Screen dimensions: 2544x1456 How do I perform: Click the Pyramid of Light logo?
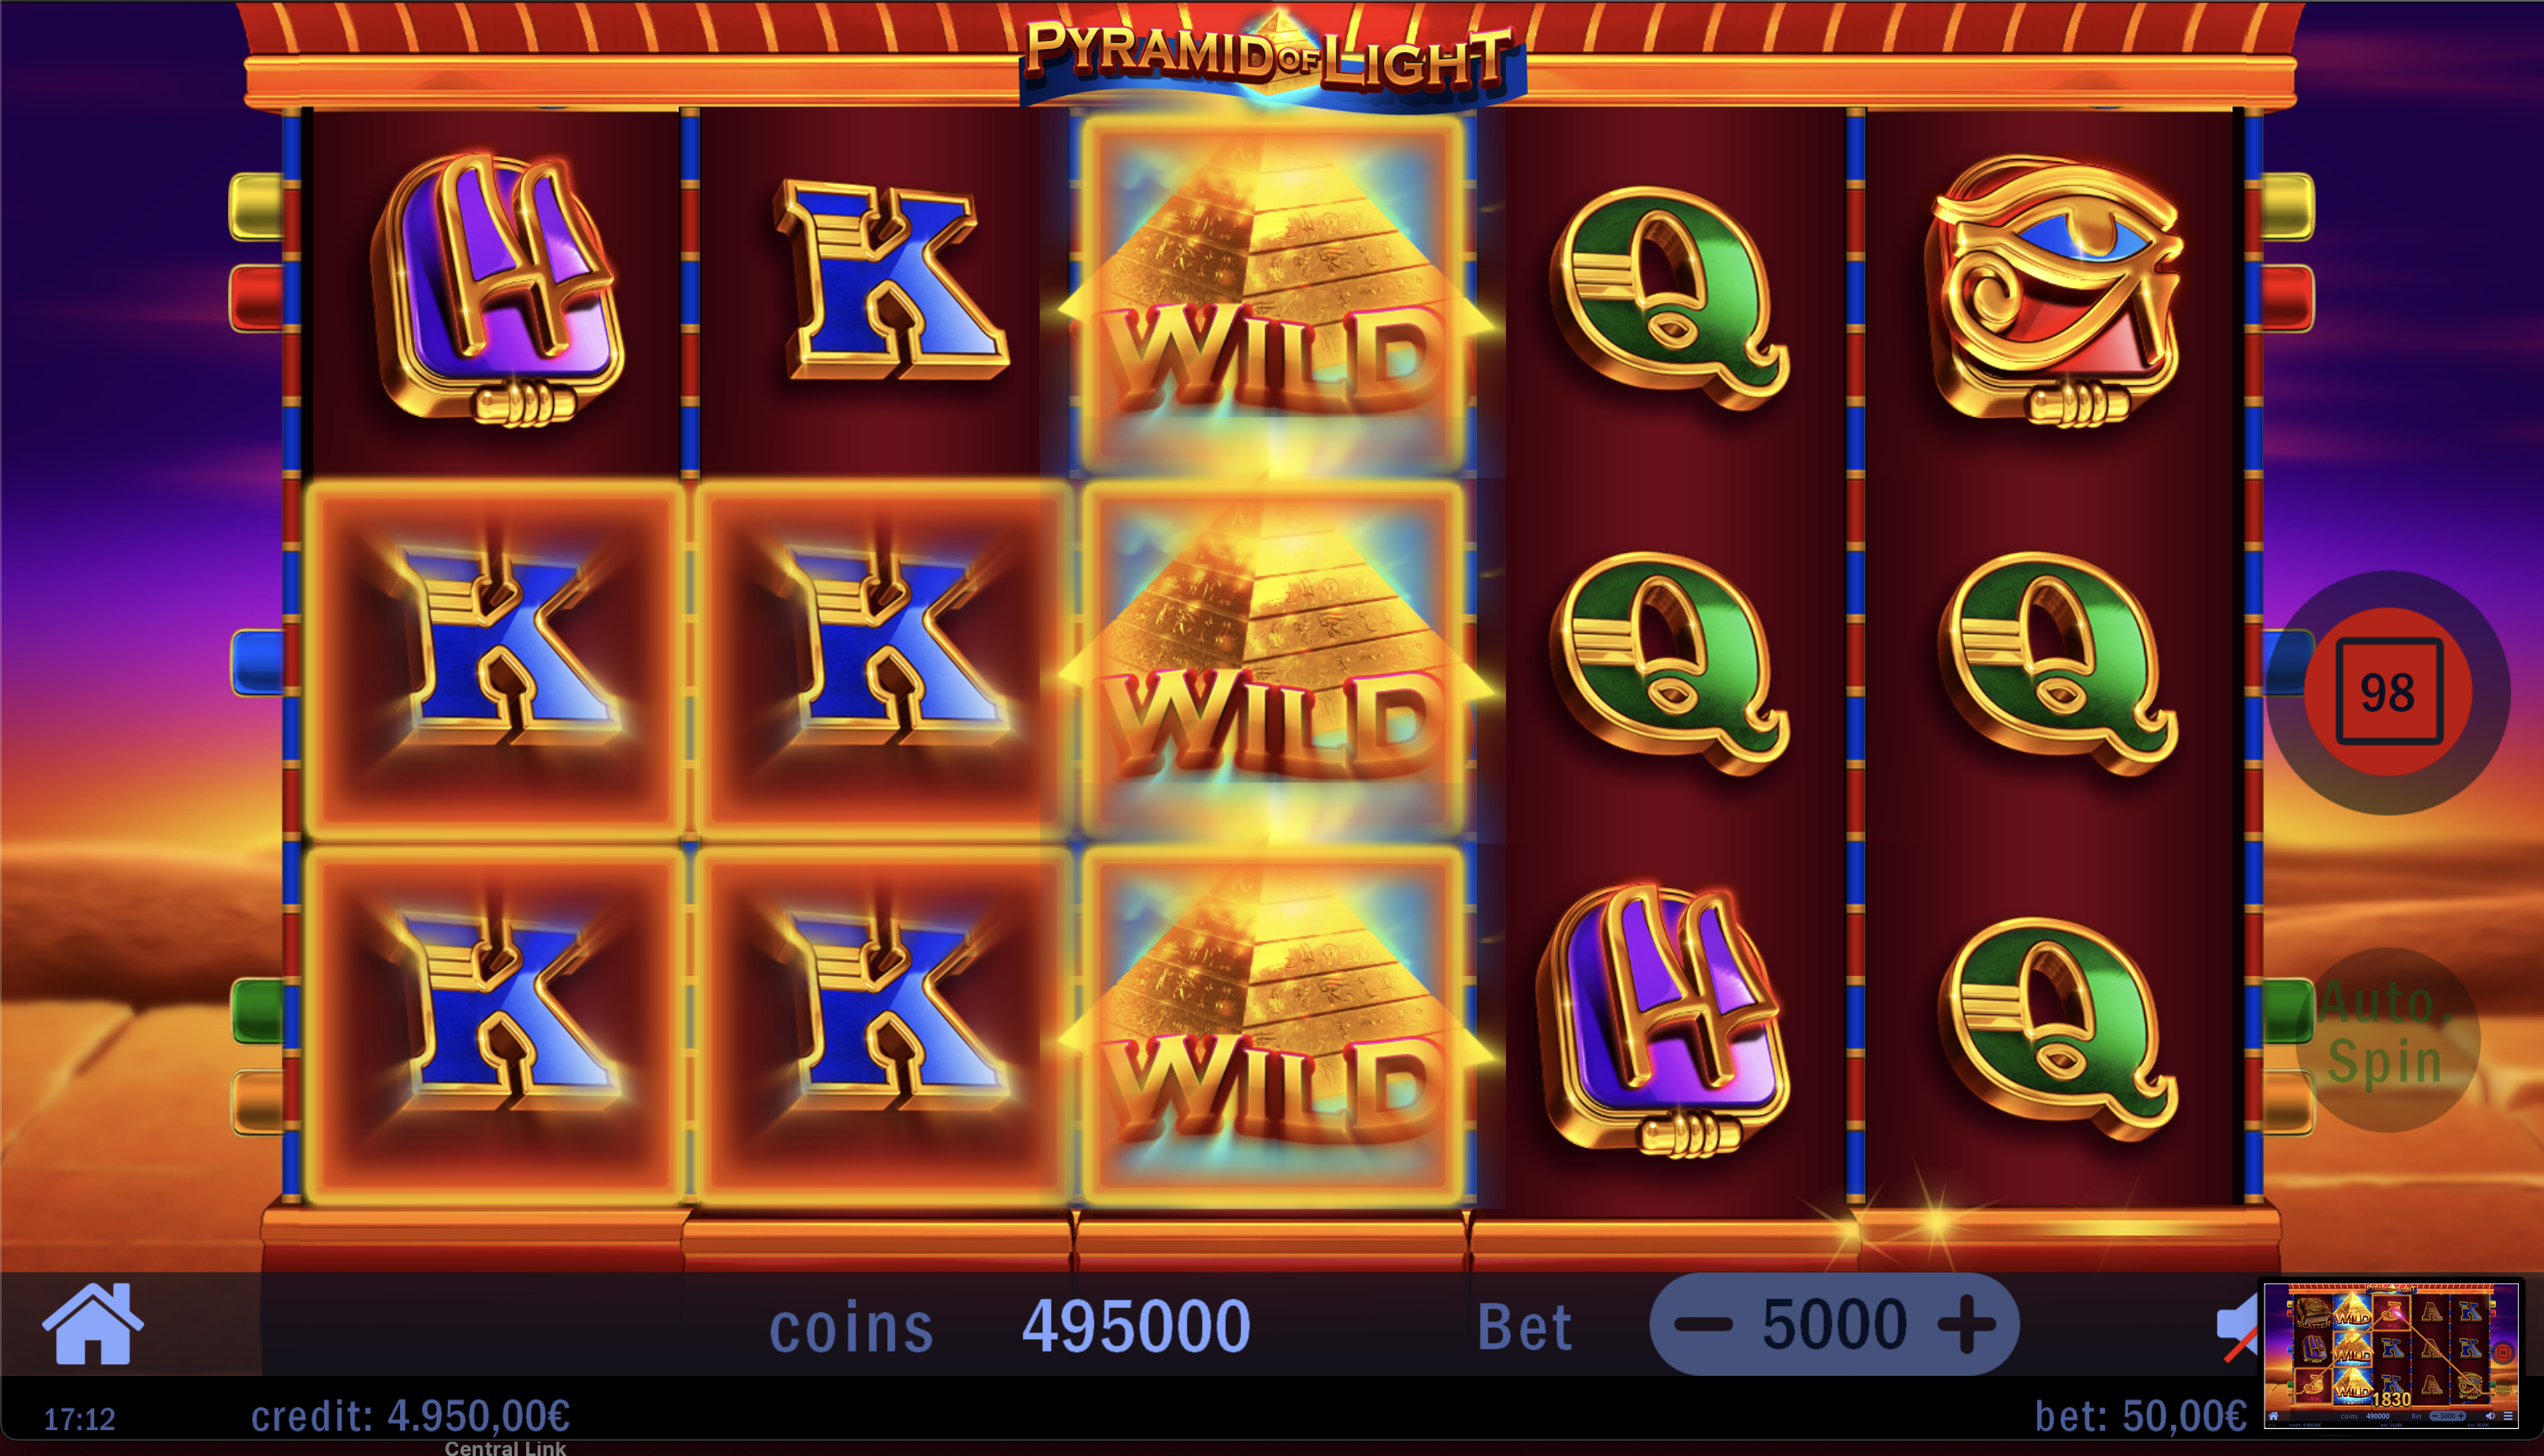click(x=1272, y=57)
